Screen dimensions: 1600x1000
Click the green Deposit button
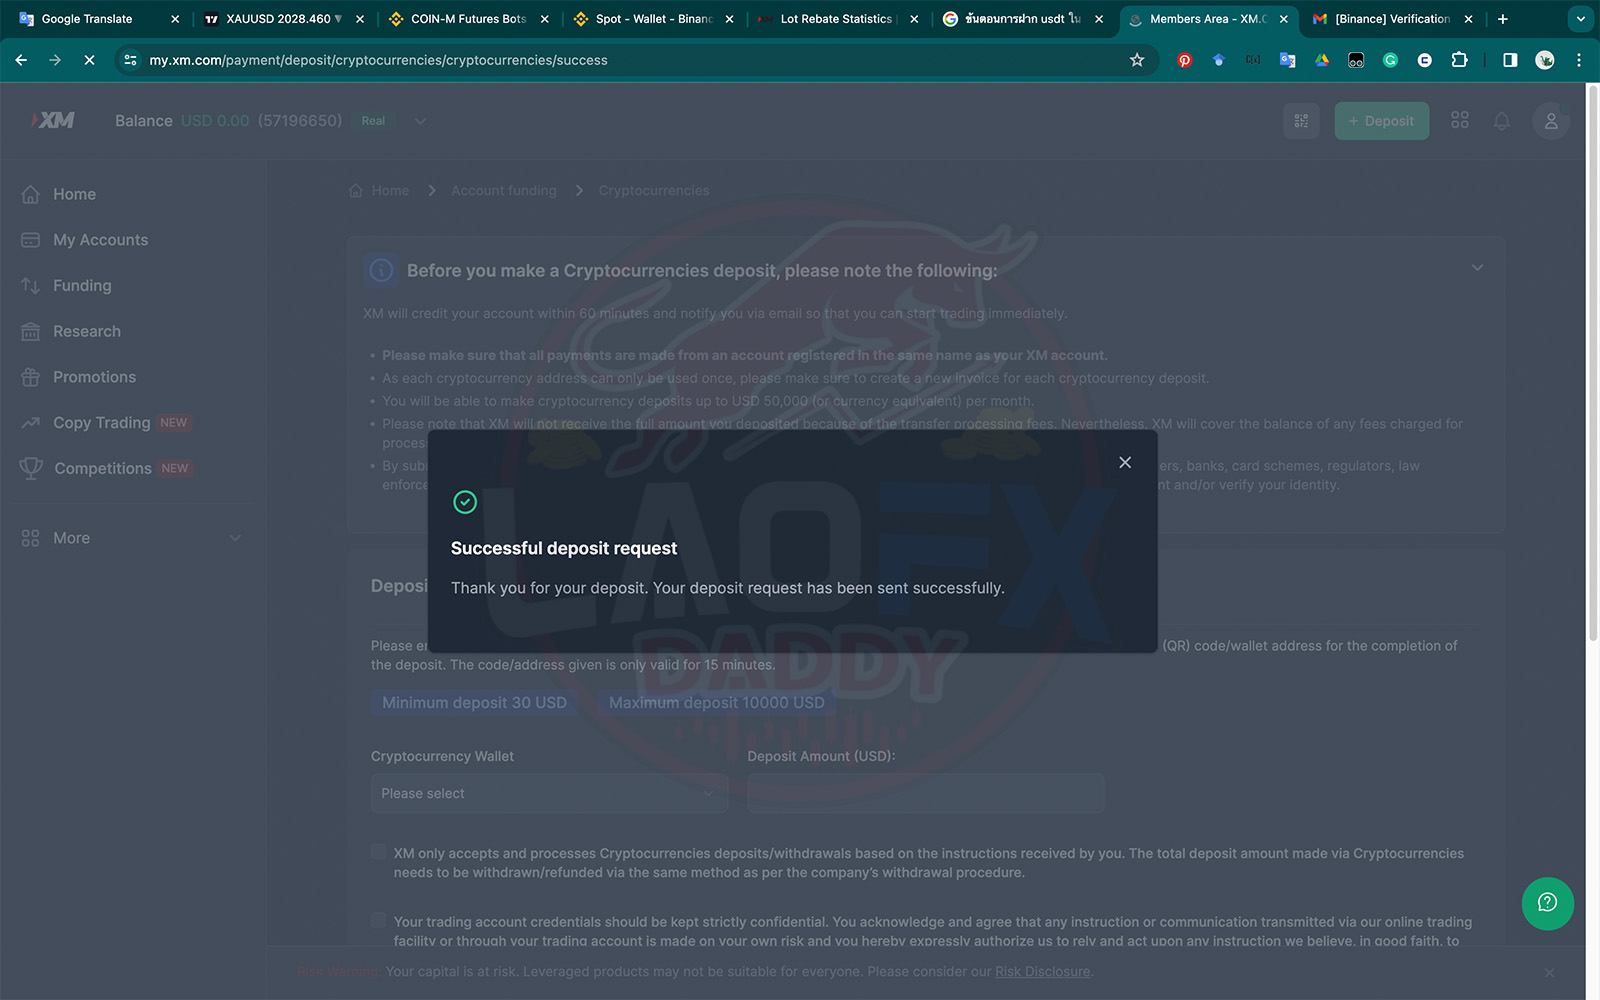tap(1381, 121)
